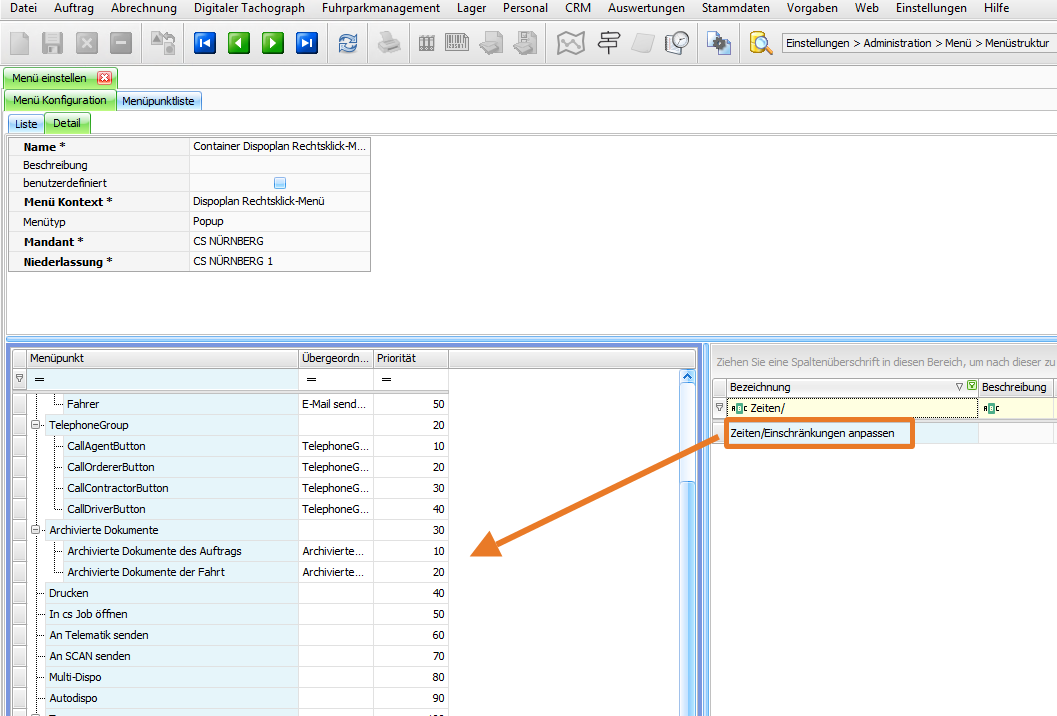
Task: Go to the next record with green arrow
Action: pos(273,43)
